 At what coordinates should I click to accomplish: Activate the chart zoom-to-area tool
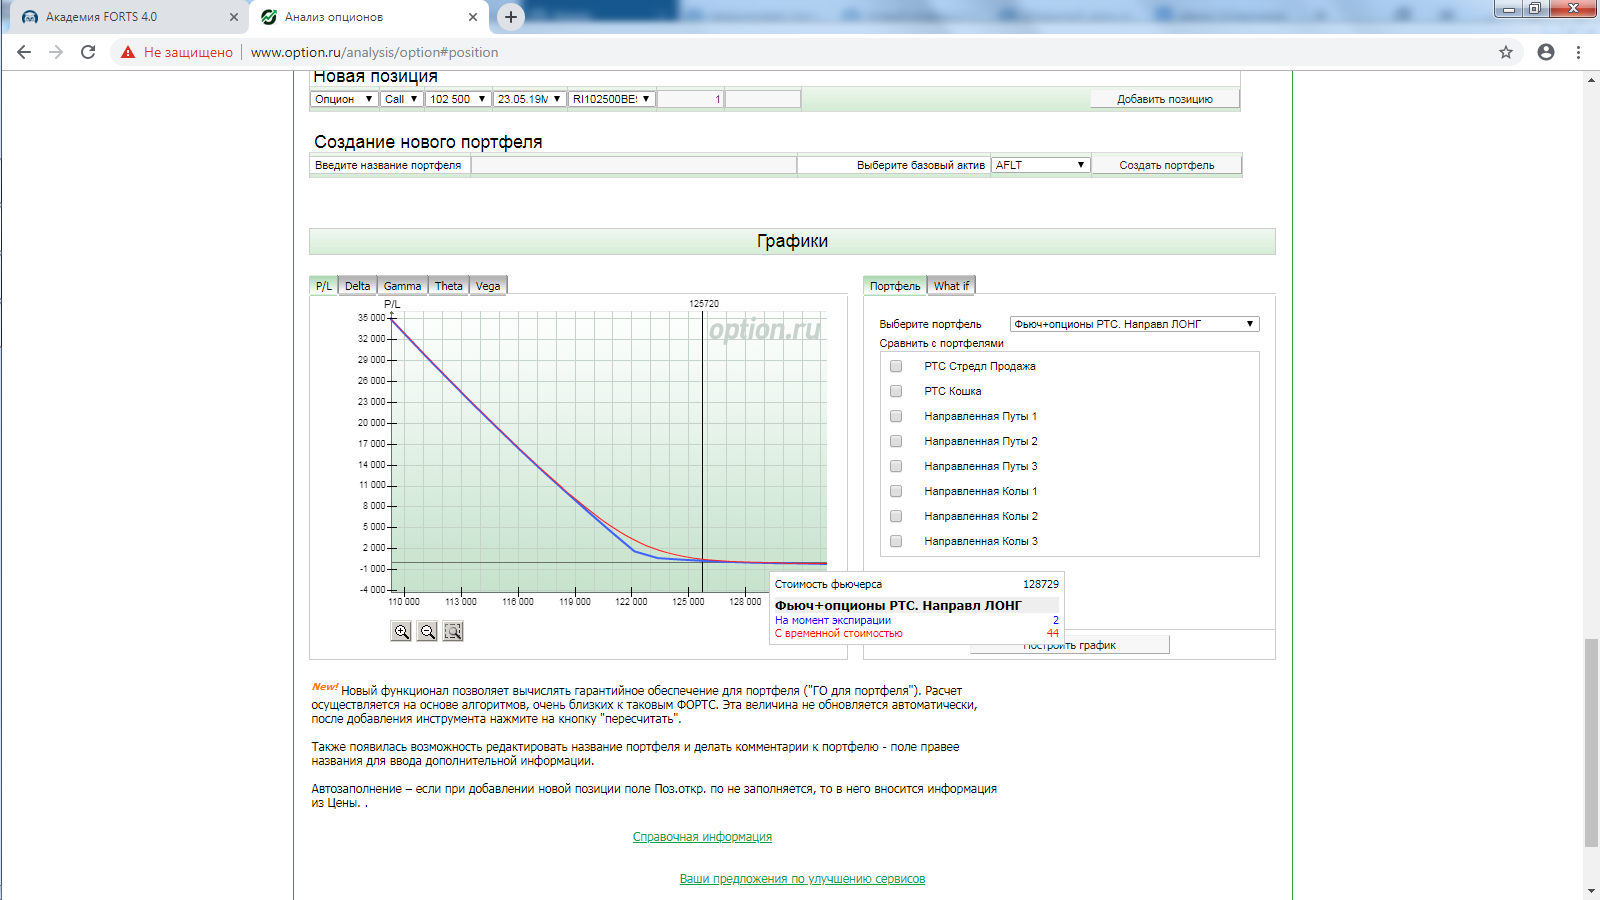coord(453,631)
